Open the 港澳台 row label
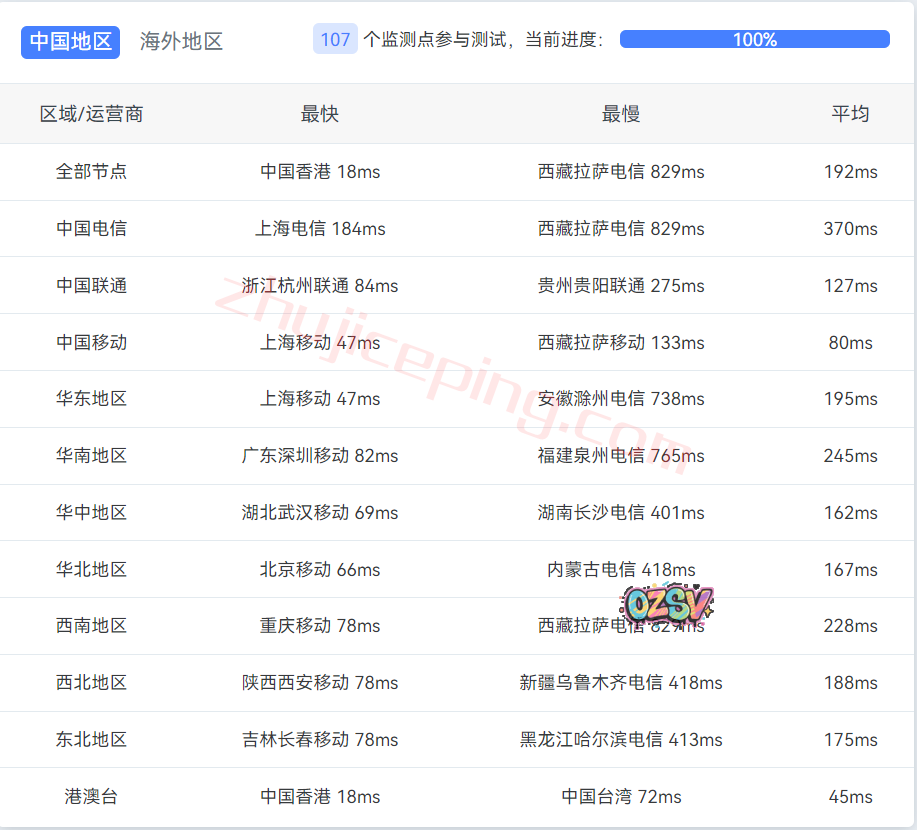 (91, 797)
